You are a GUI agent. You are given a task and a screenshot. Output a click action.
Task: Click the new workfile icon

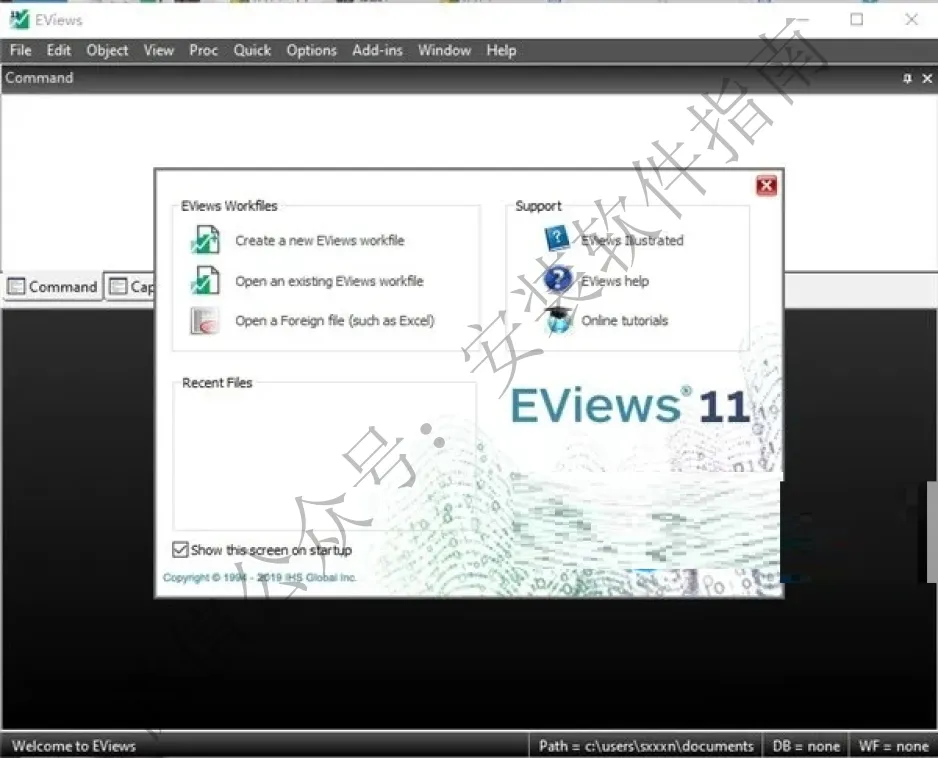point(205,240)
